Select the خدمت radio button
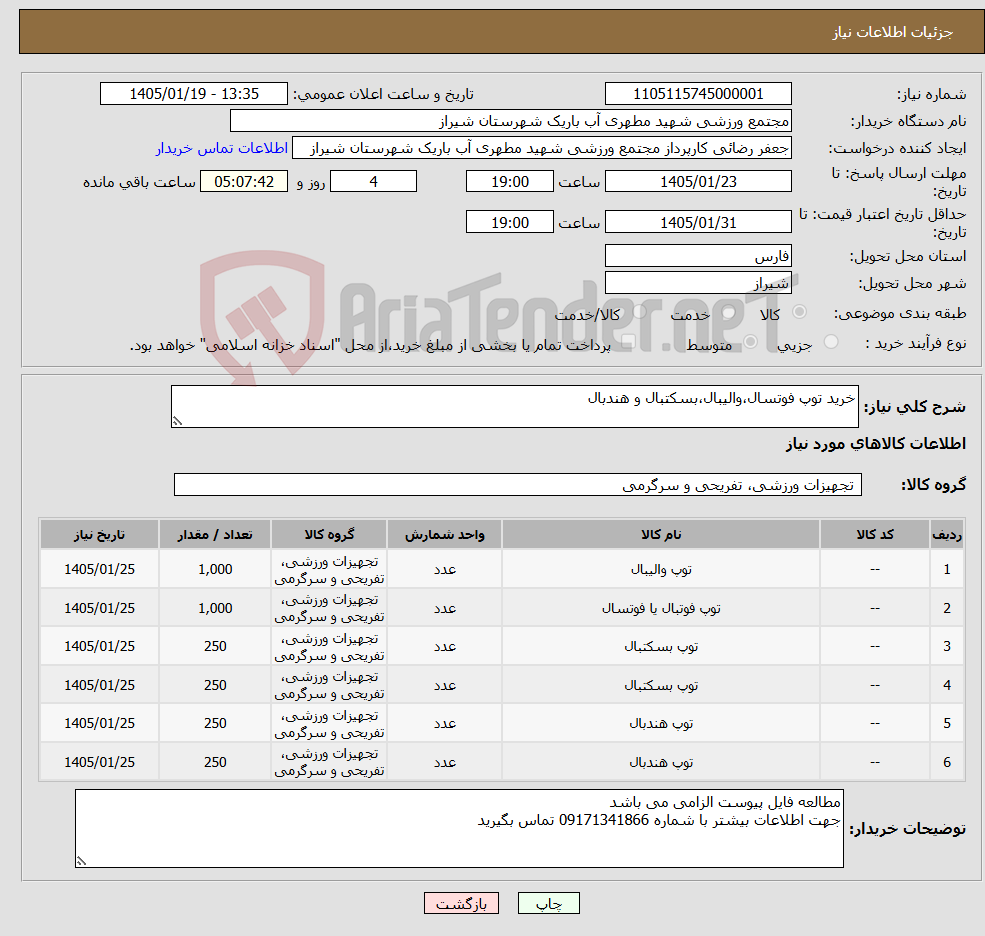 pos(729,312)
